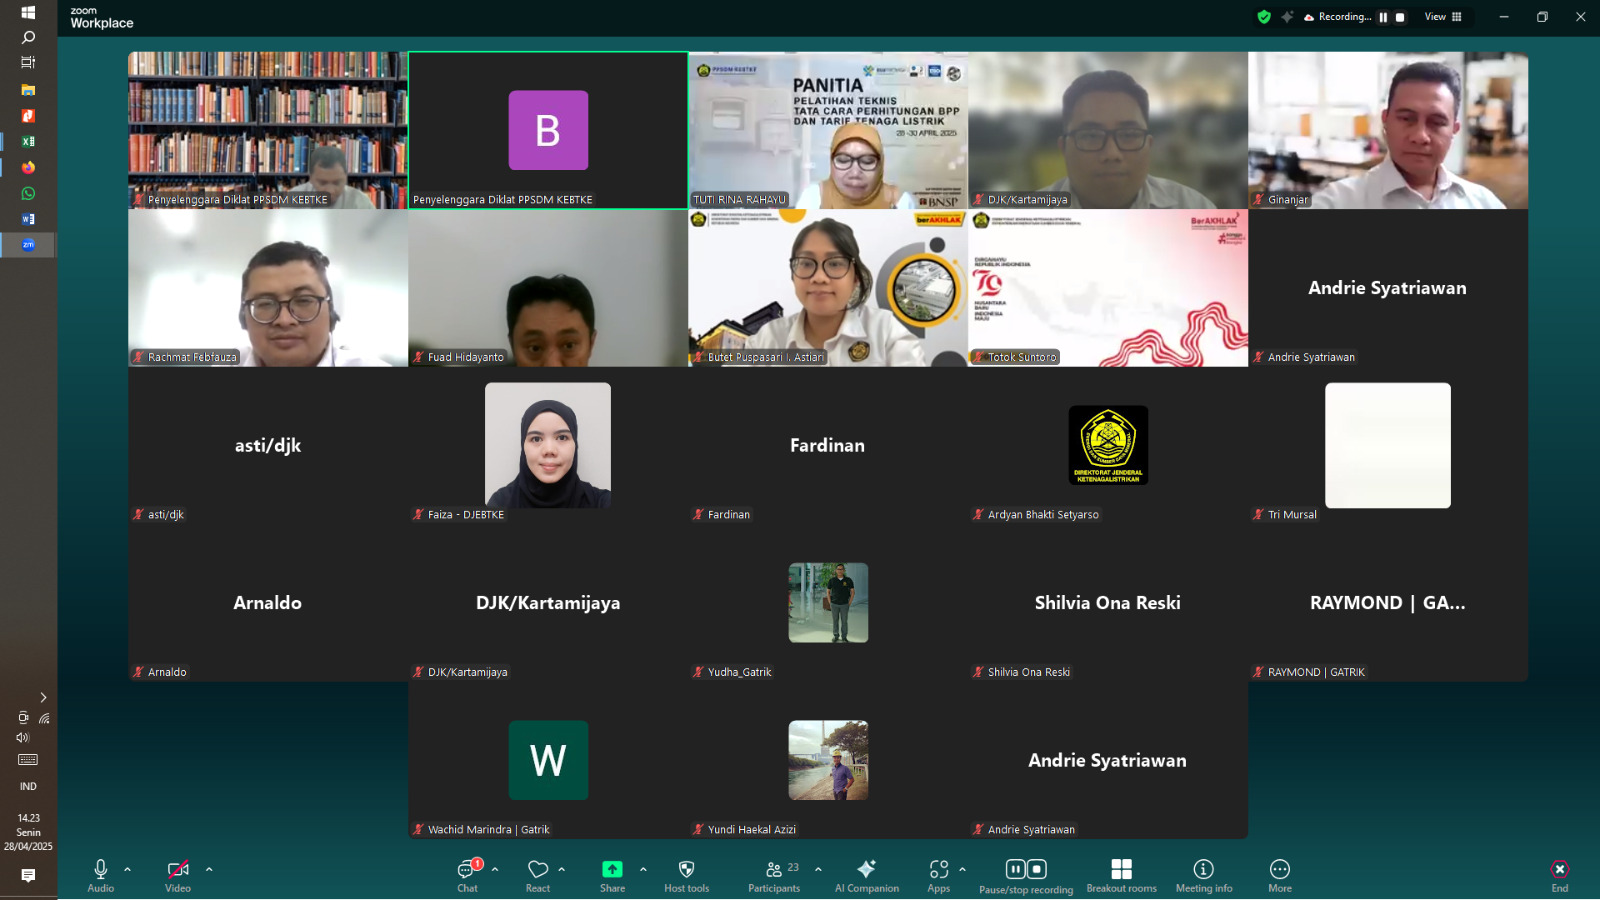Open the More options menu
This screenshot has width=1600, height=900.
[1280, 875]
